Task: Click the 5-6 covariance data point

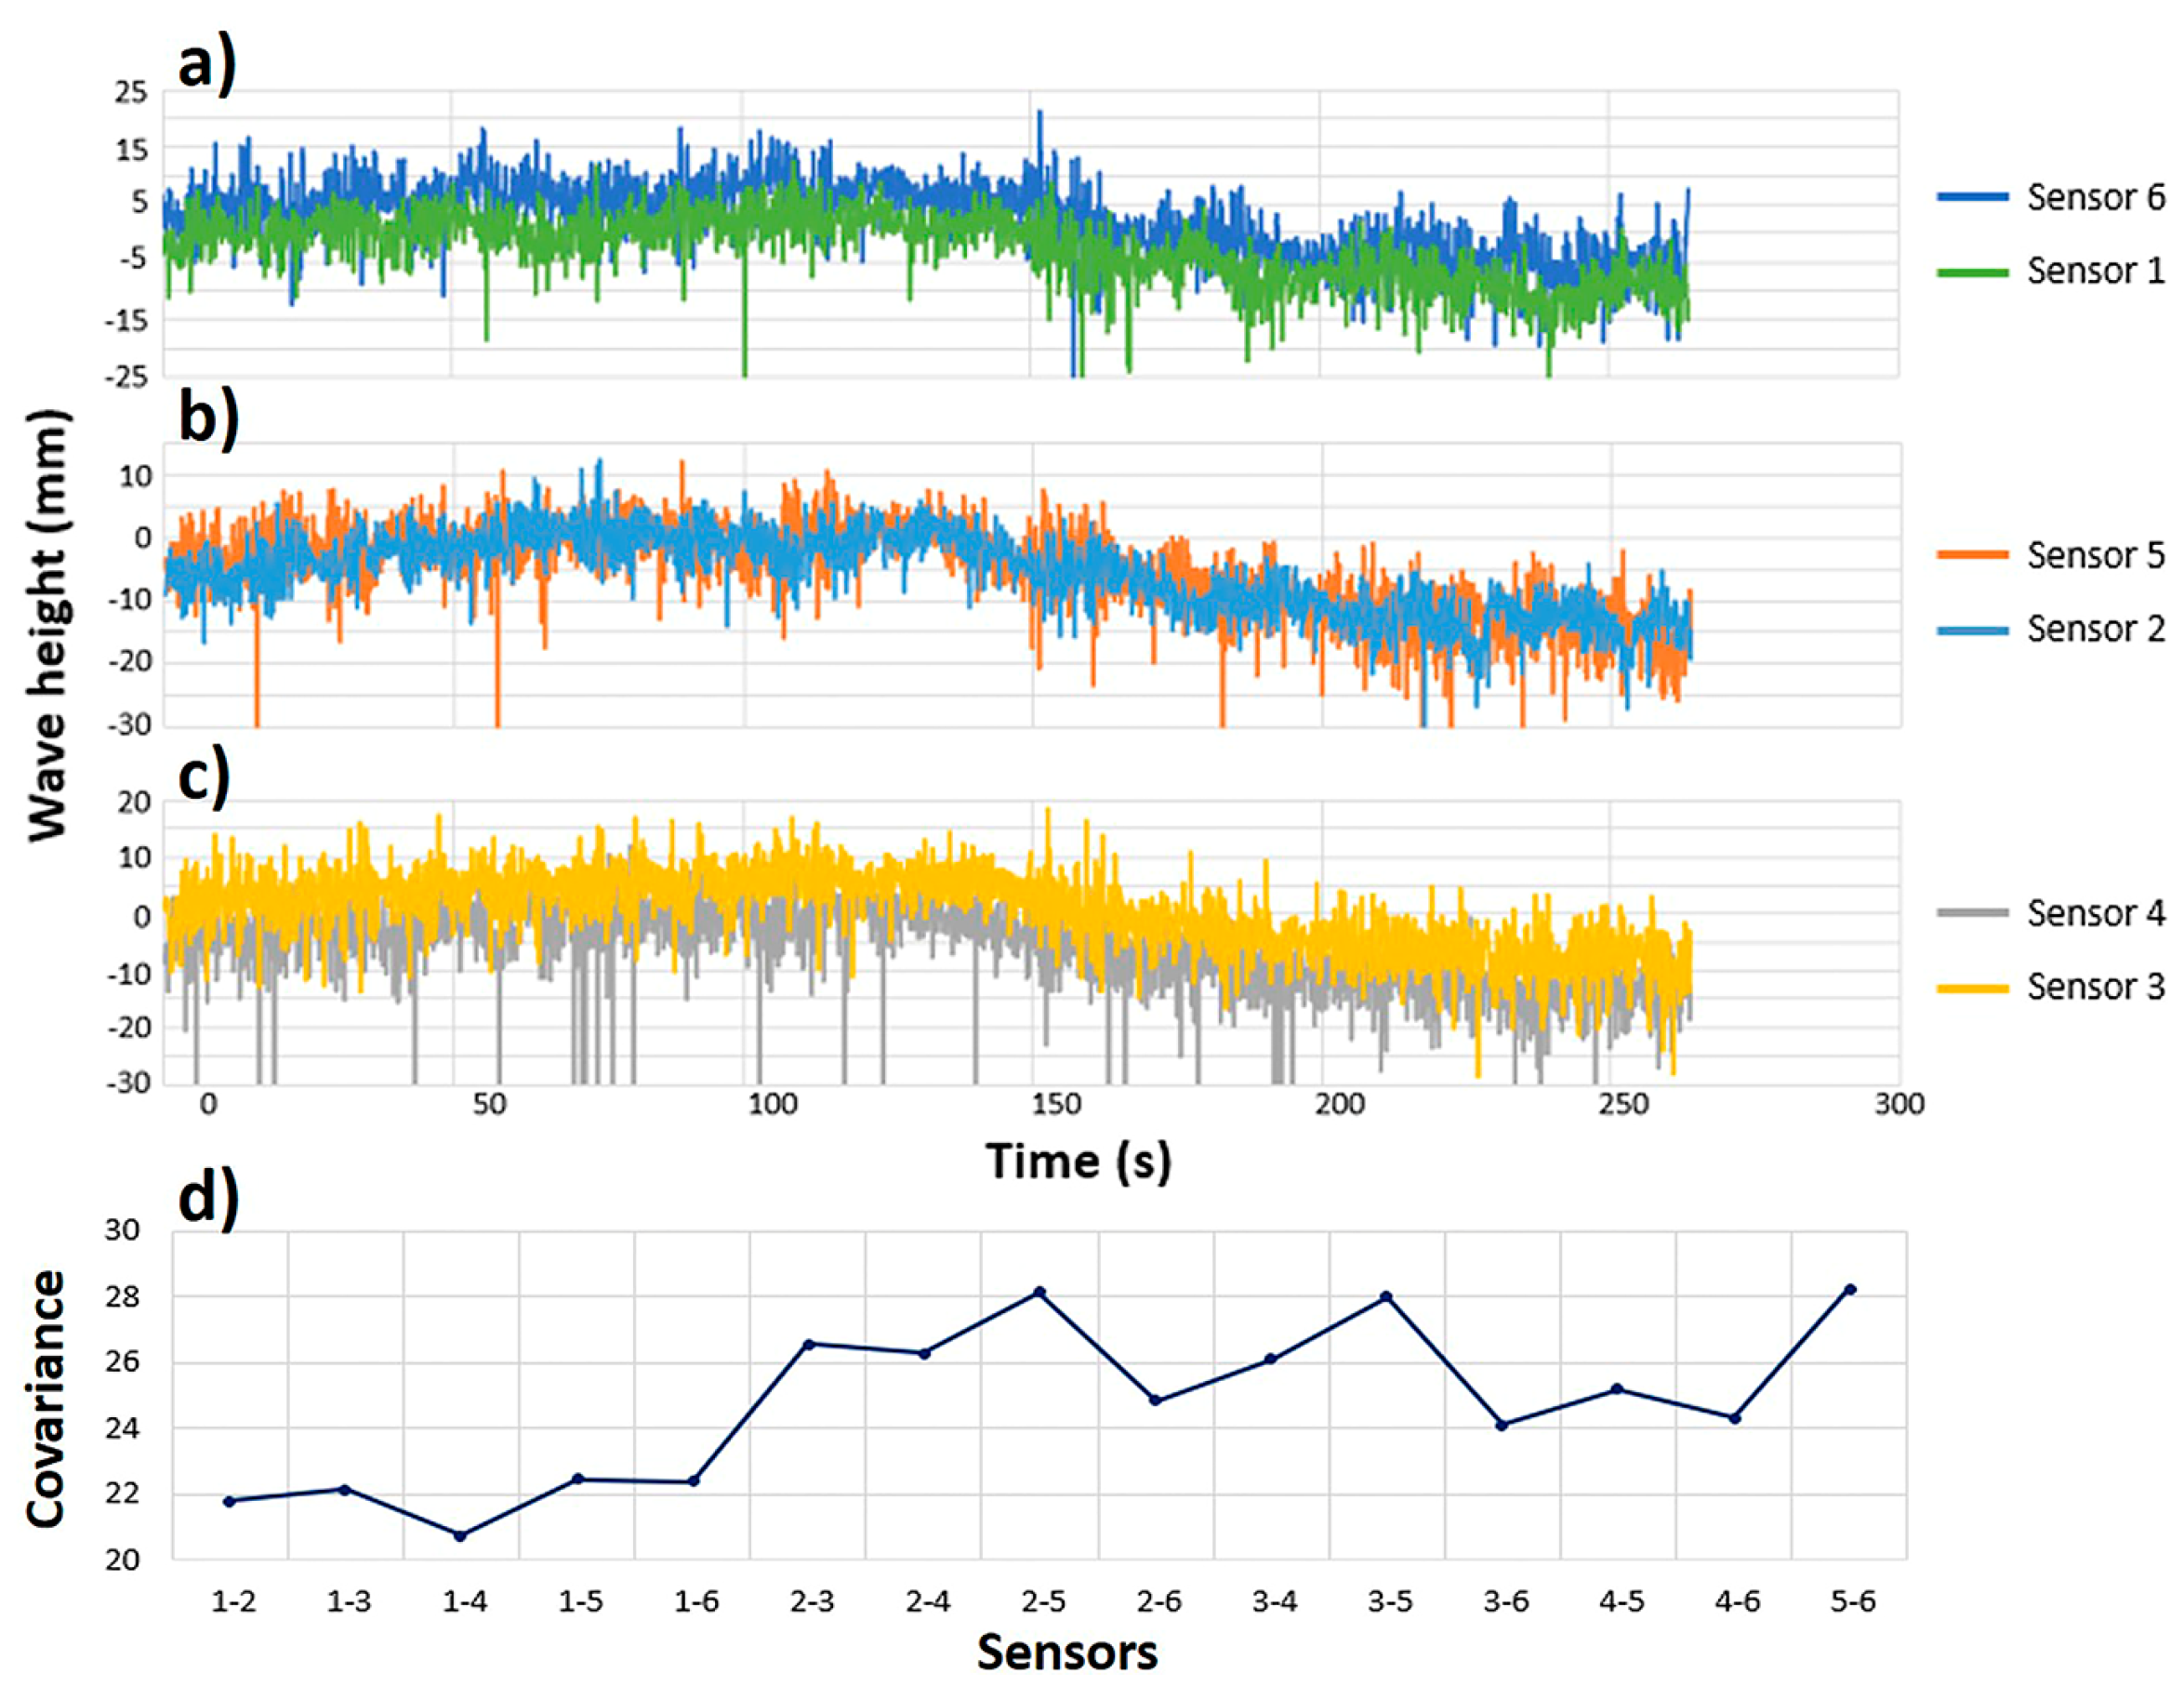Action: (x=1850, y=1289)
